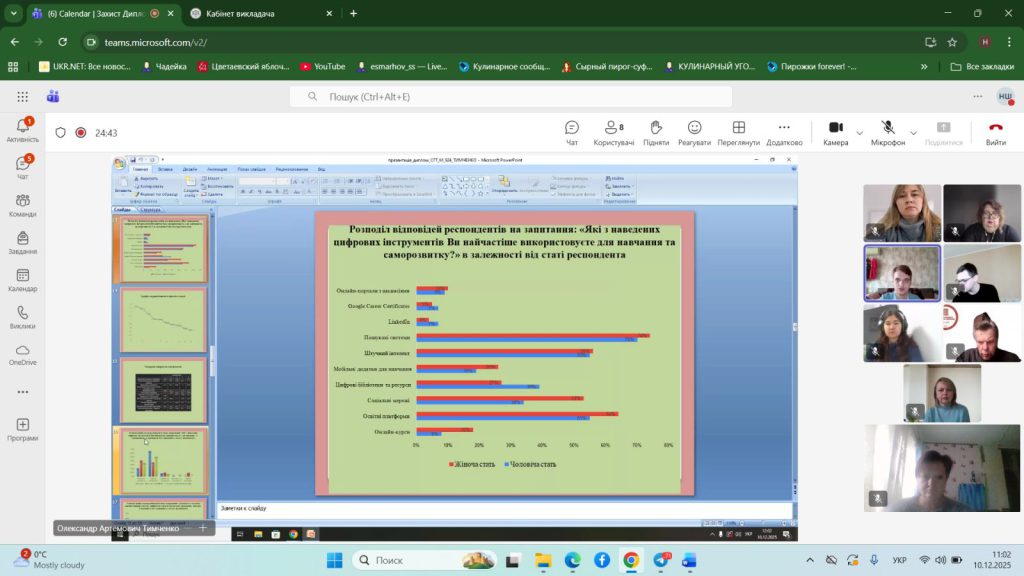Open the YouTube bookmark
This screenshot has height=576, width=1024.
point(322,66)
